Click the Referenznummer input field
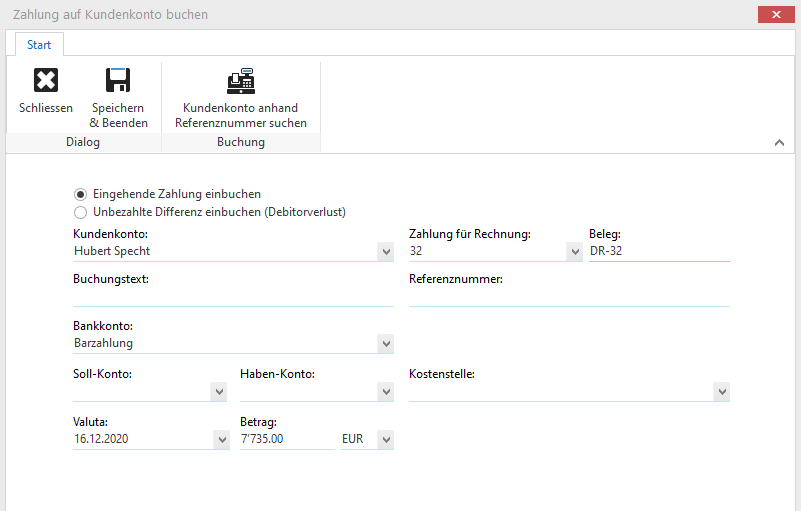801x511 pixels. point(568,297)
